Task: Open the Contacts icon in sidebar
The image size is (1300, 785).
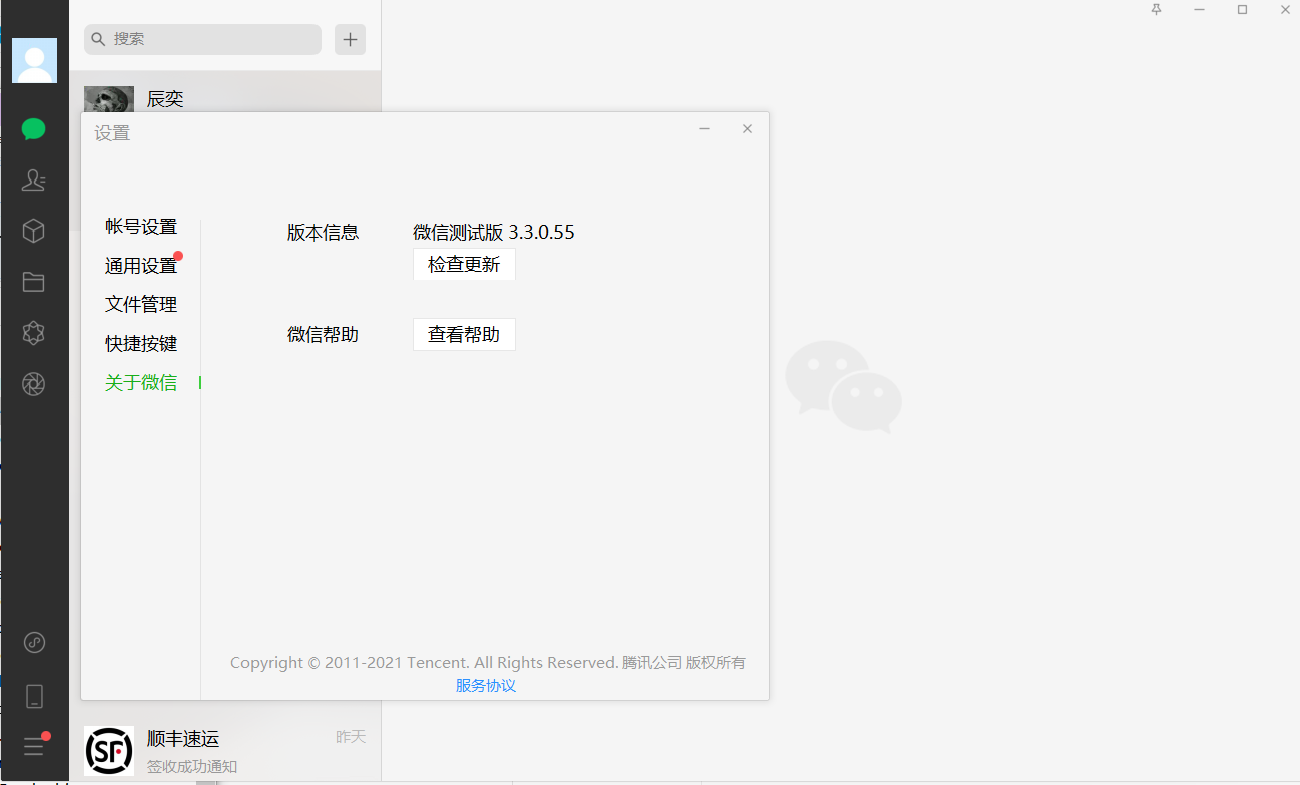Action: (x=33, y=180)
